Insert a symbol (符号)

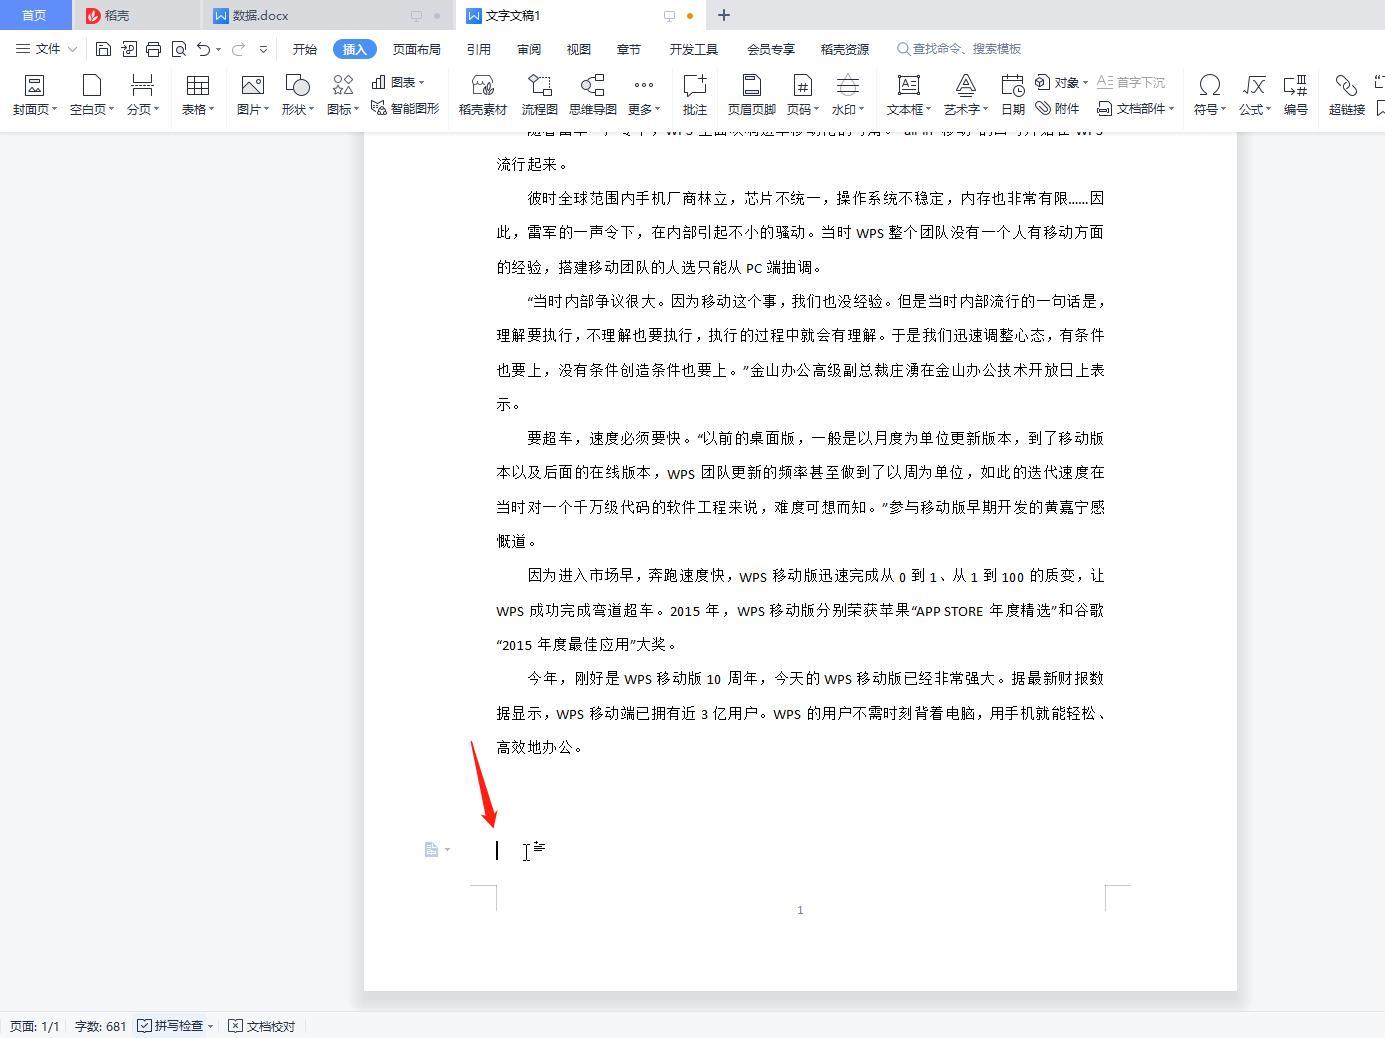(x=1209, y=95)
